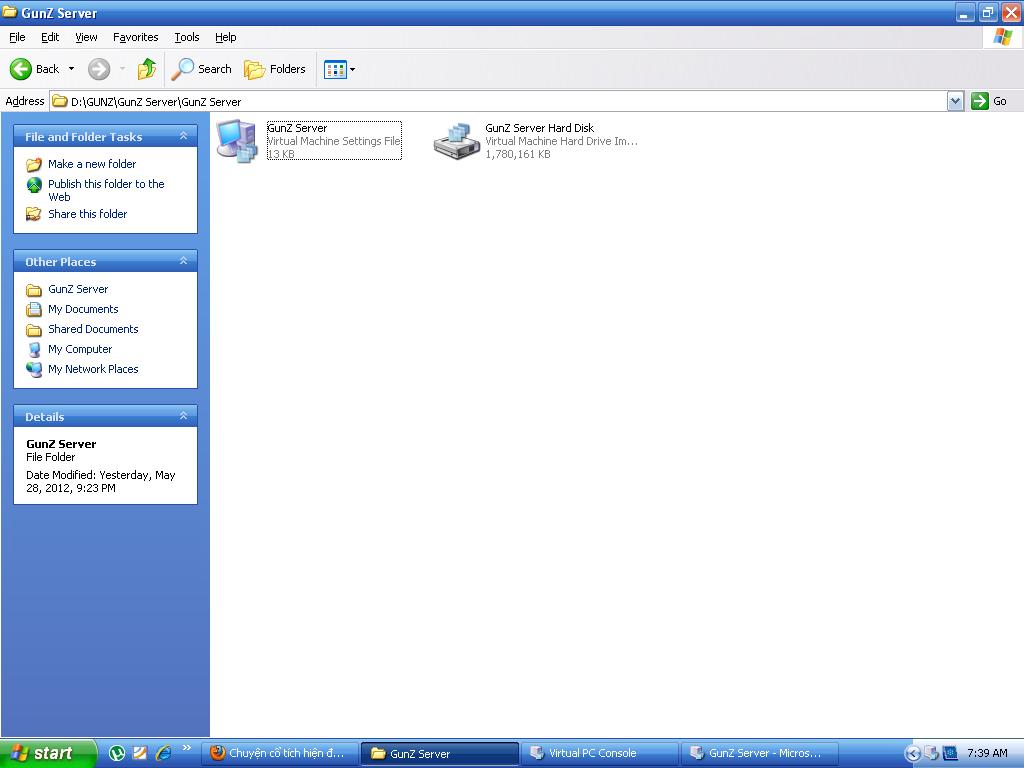Click the rightmost blue monitor tray icon
1024x768 pixels.
click(950, 753)
